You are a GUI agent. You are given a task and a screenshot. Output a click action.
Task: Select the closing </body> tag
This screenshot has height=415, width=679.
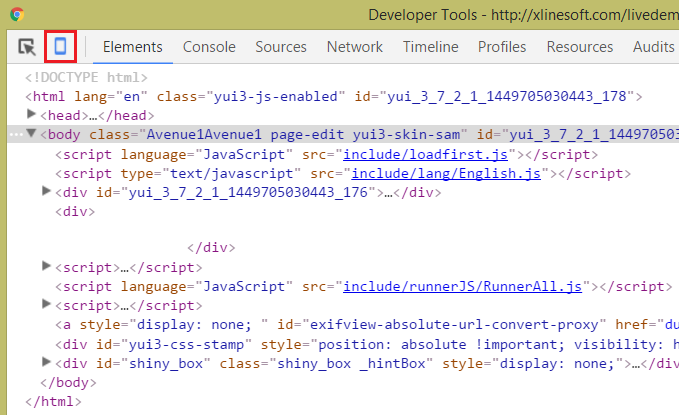pos(68,383)
